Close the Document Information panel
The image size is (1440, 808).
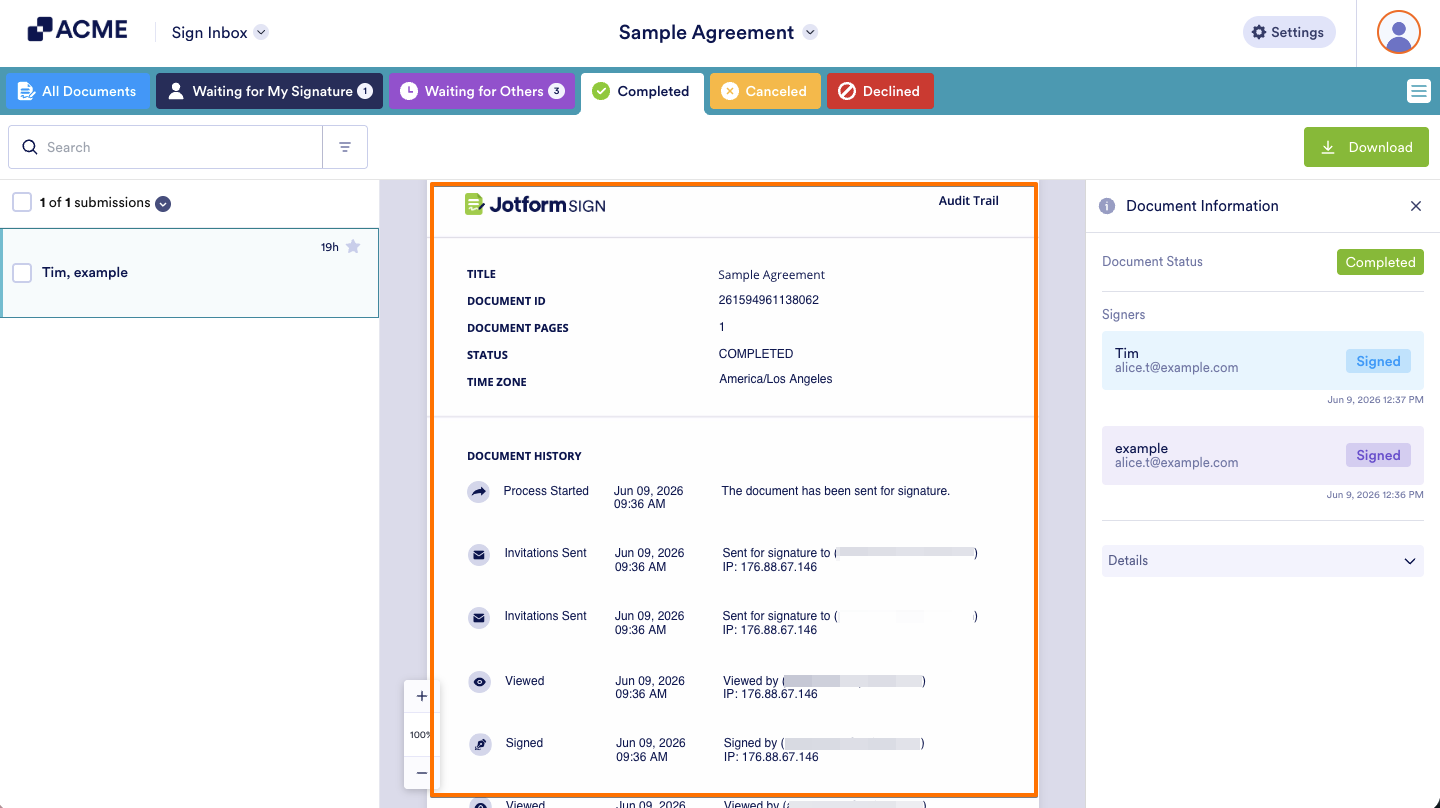tap(1416, 206)
